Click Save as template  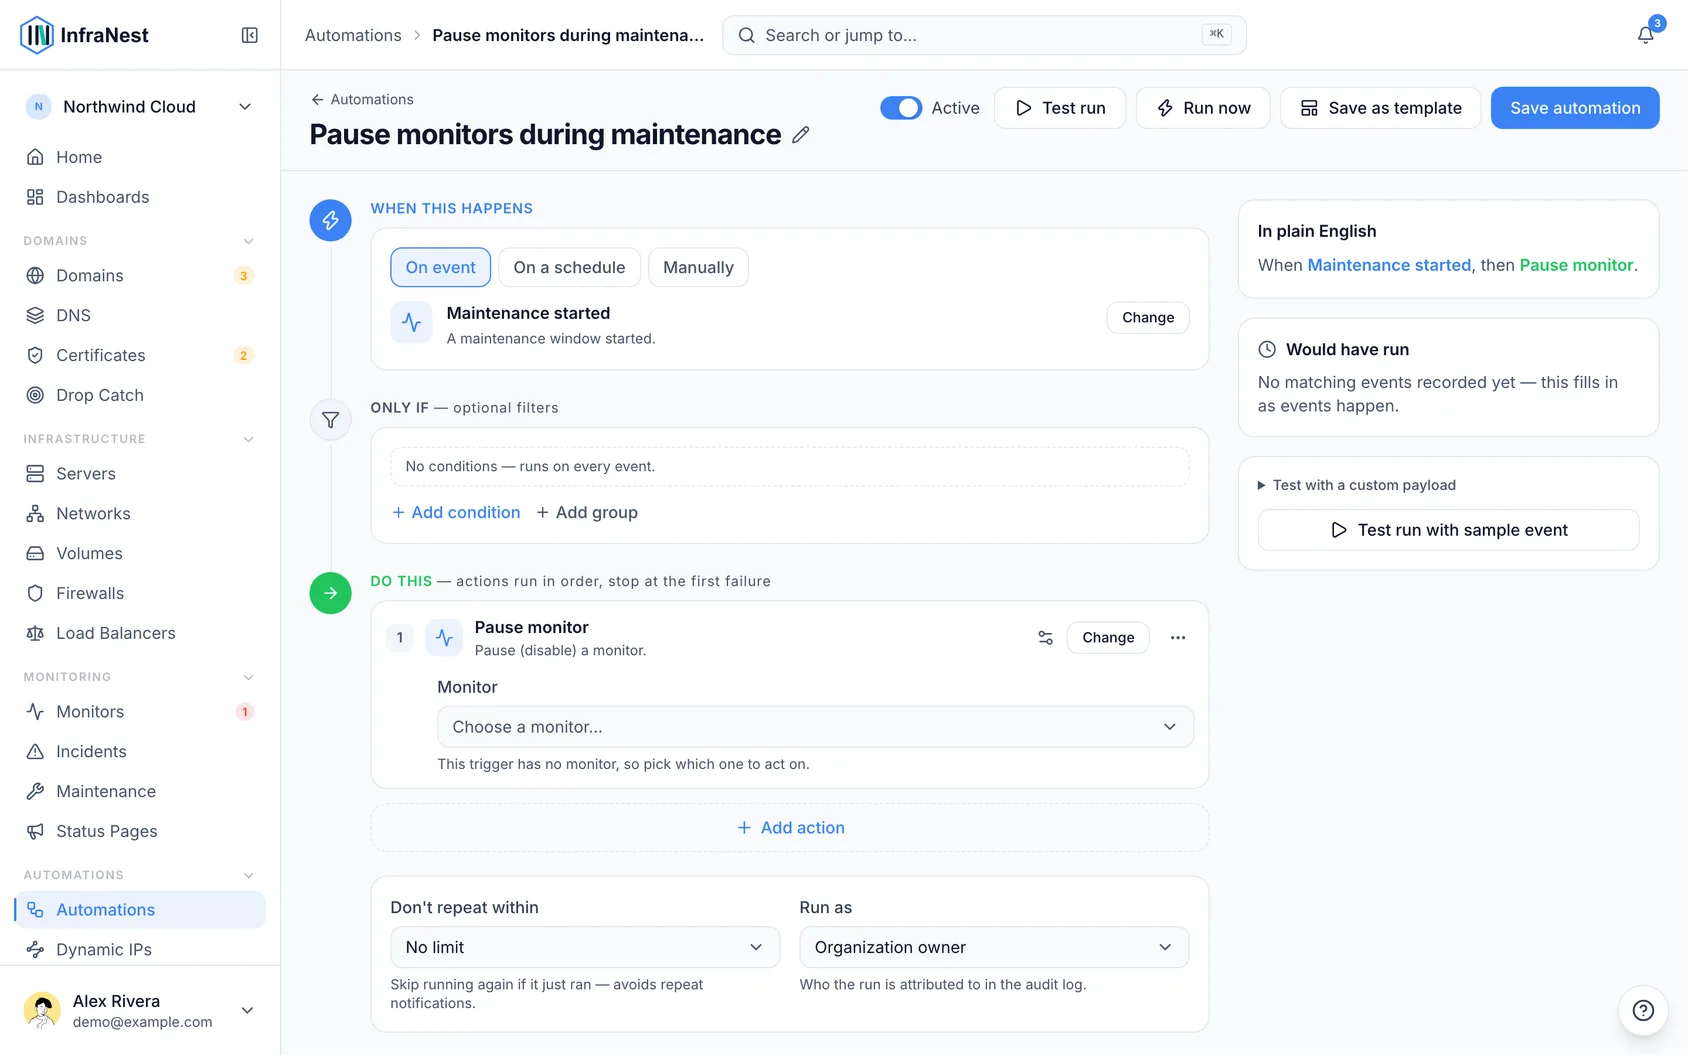click(1381, 108)
